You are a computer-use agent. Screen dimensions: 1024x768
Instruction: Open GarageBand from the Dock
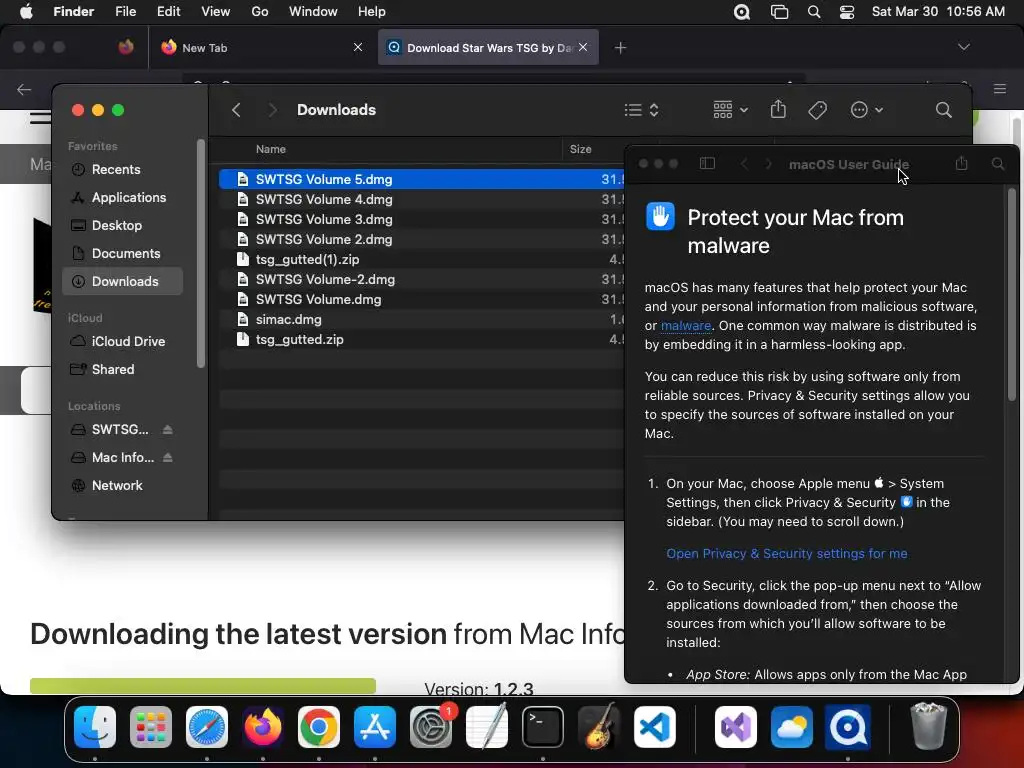coord(599,727)
